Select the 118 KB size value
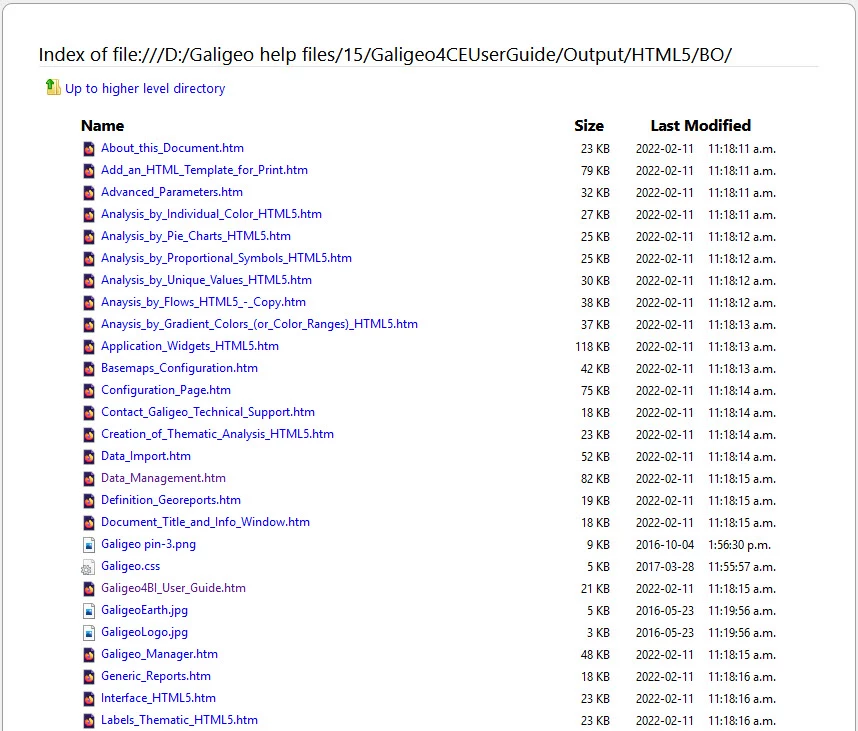 [593, 347]
